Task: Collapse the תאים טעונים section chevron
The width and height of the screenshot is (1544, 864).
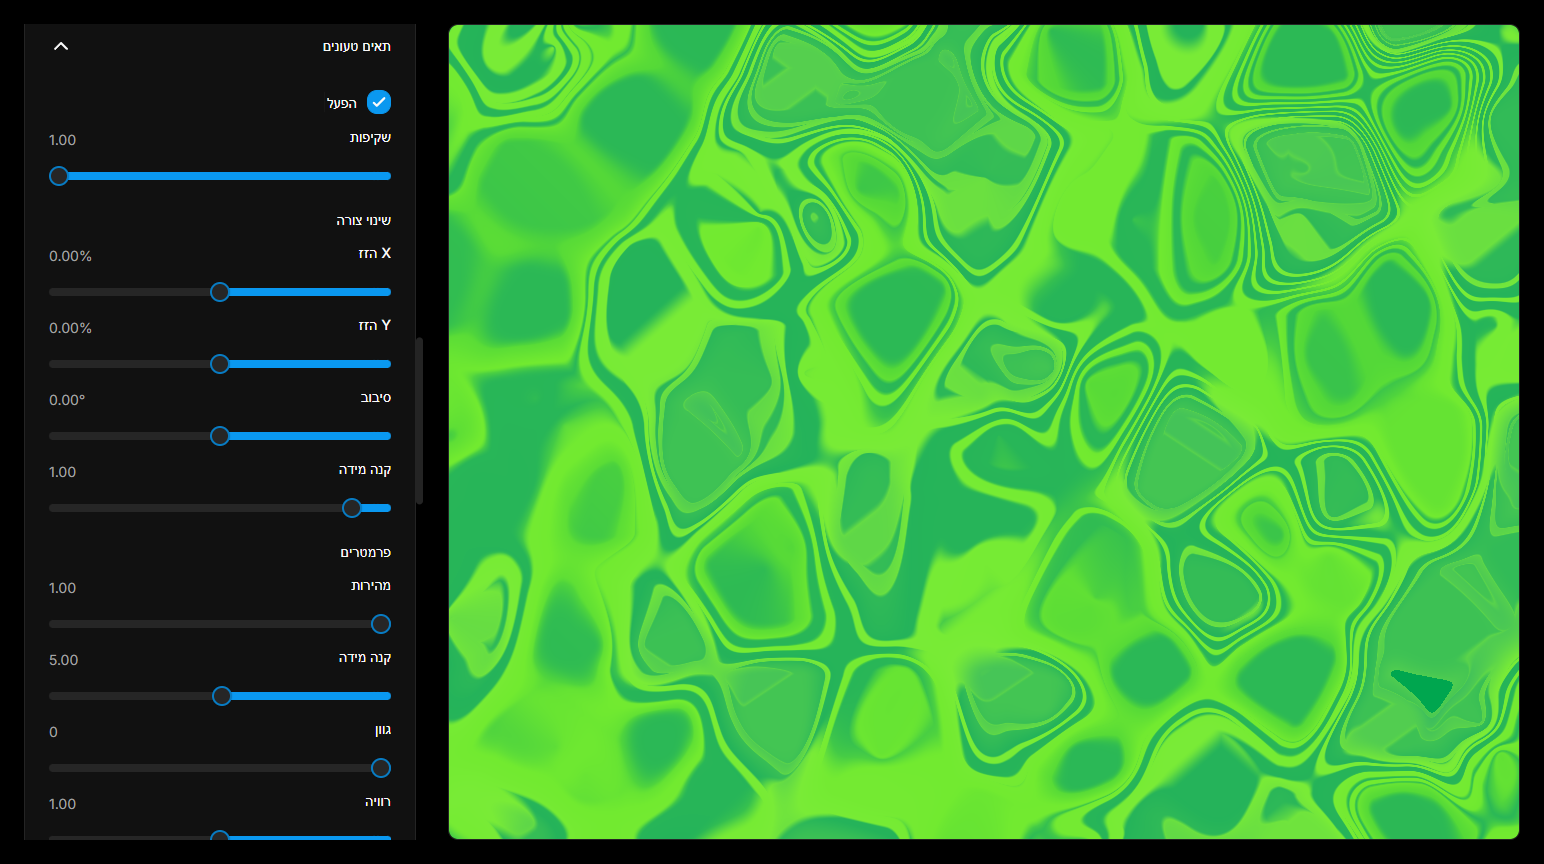Action: (61, 46)
